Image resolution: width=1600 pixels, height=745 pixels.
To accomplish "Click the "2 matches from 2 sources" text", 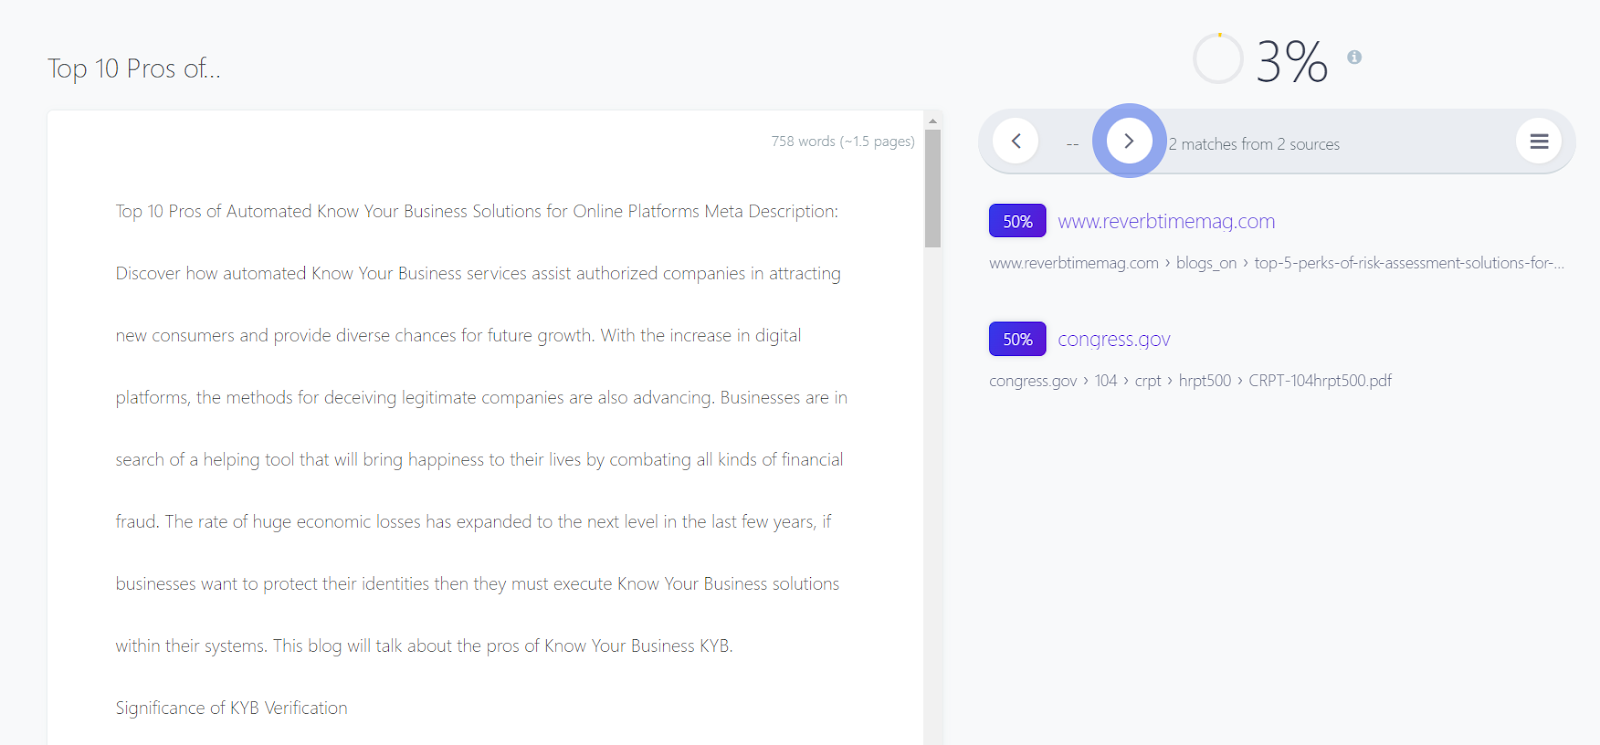I will point(1254,144).
